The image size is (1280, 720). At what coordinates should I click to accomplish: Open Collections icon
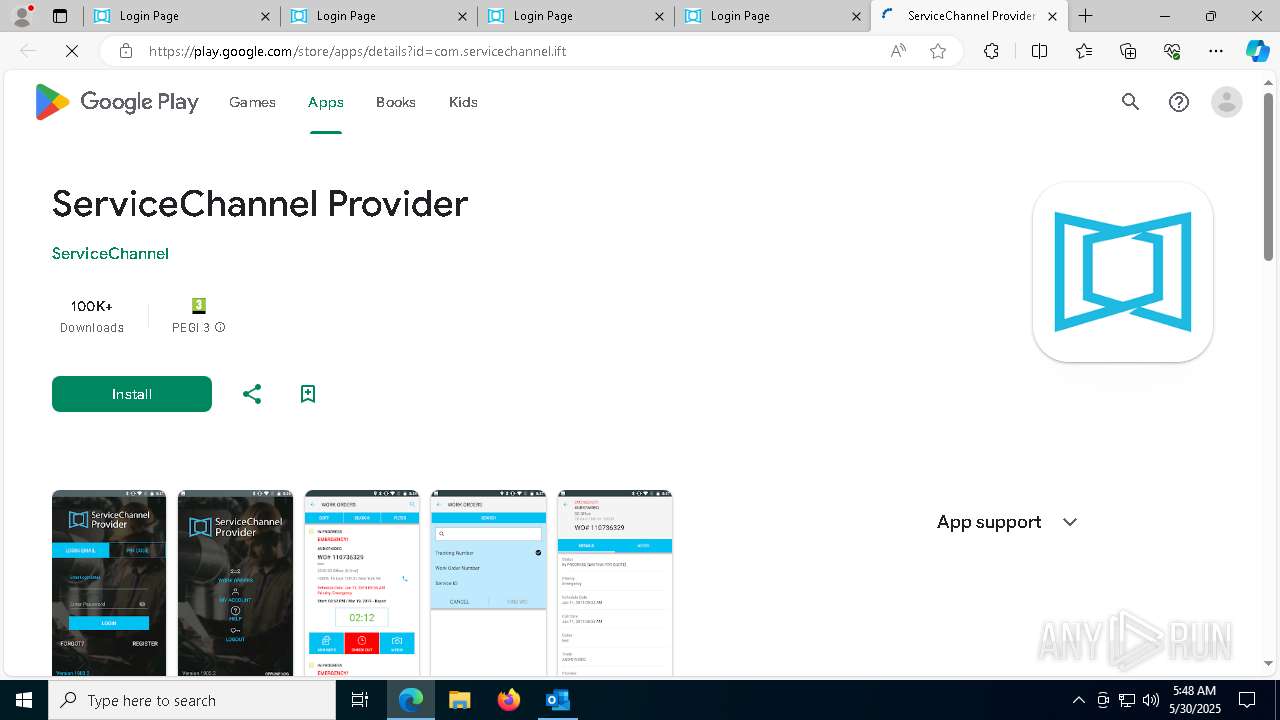click(x=1128, y=51)
